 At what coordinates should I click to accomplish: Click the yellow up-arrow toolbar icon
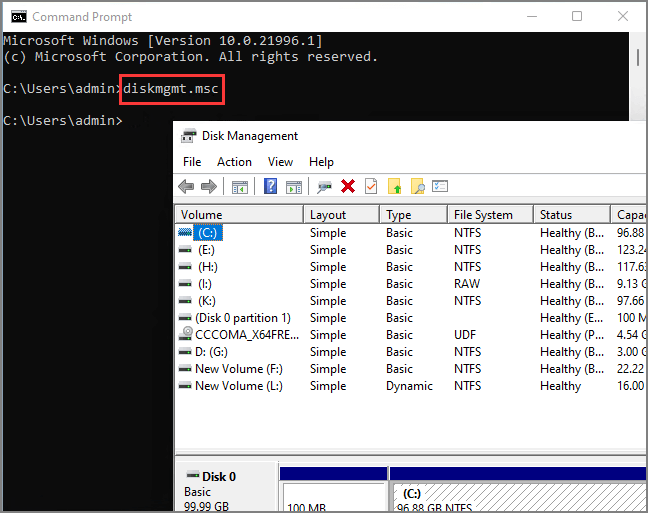(x=395, y=186)
